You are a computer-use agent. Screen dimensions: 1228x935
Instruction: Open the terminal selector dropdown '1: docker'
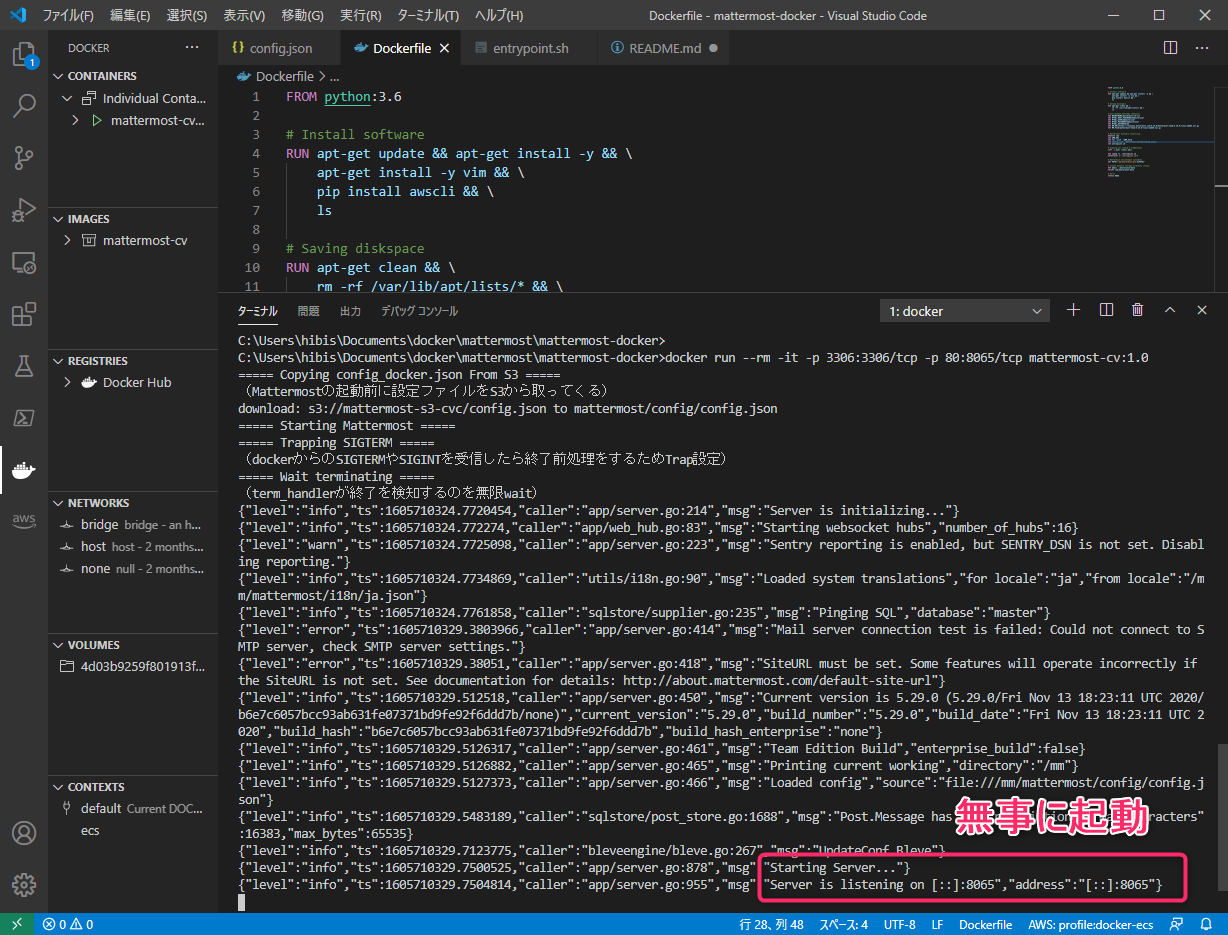click(965, 311)
